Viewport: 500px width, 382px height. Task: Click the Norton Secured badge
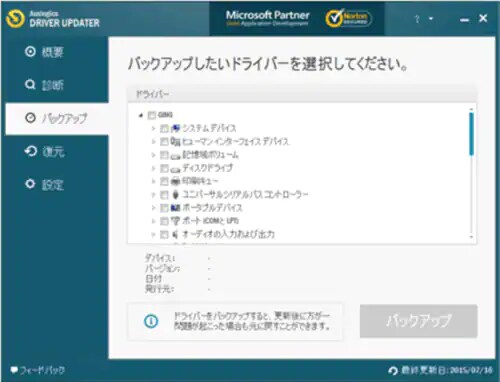(348, 18)
